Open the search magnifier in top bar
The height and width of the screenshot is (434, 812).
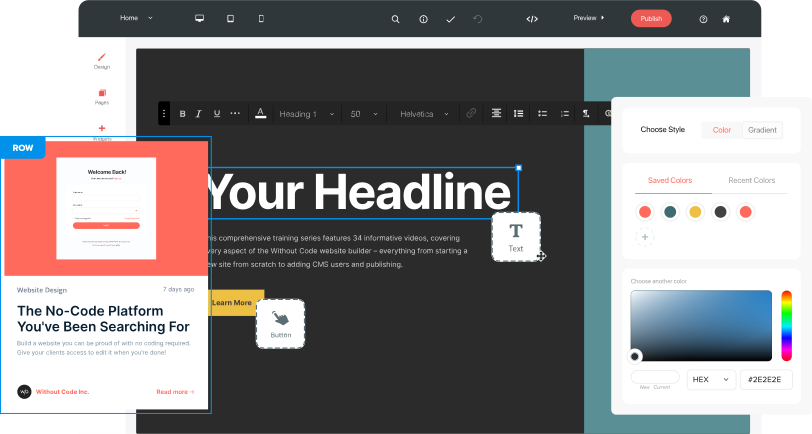395,19
